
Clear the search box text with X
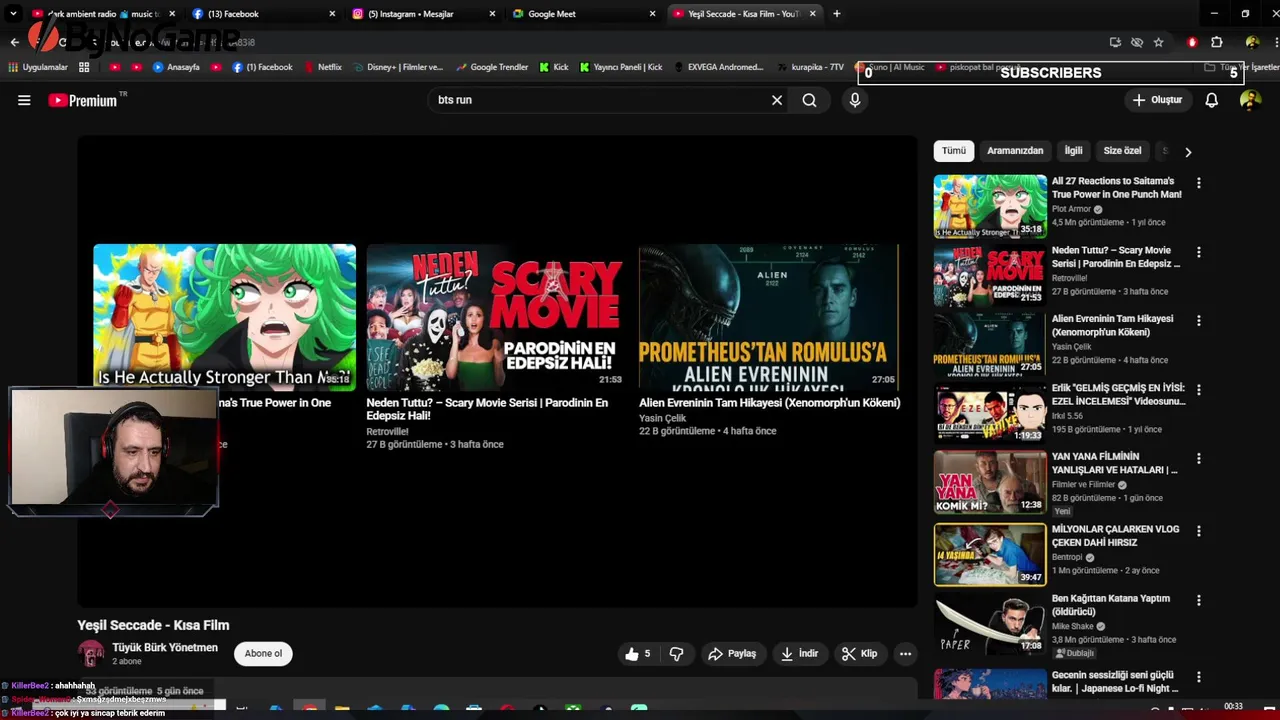(777, 100)
